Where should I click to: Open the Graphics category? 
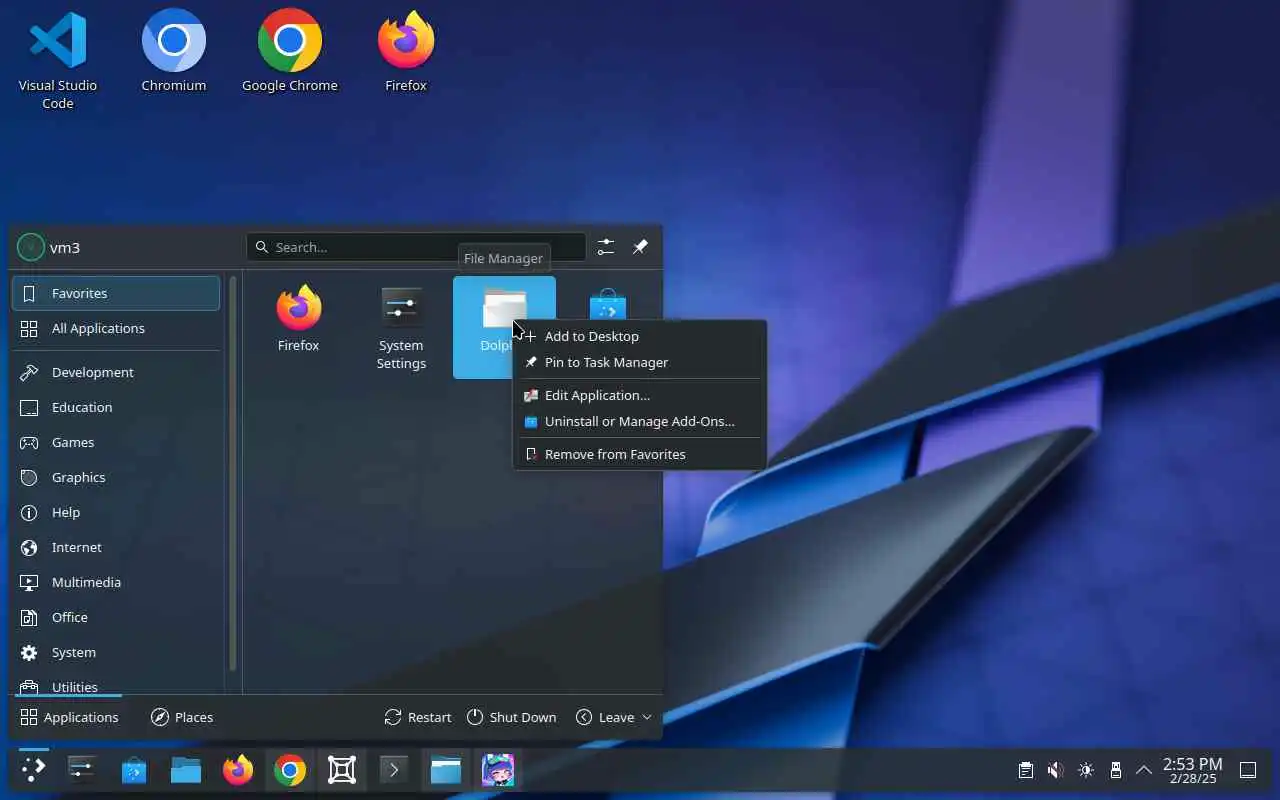(116, 477)
